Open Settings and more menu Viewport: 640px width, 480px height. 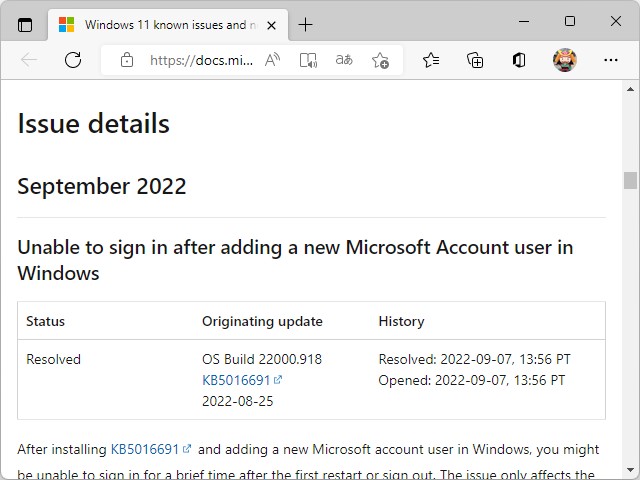pos(610,60)
